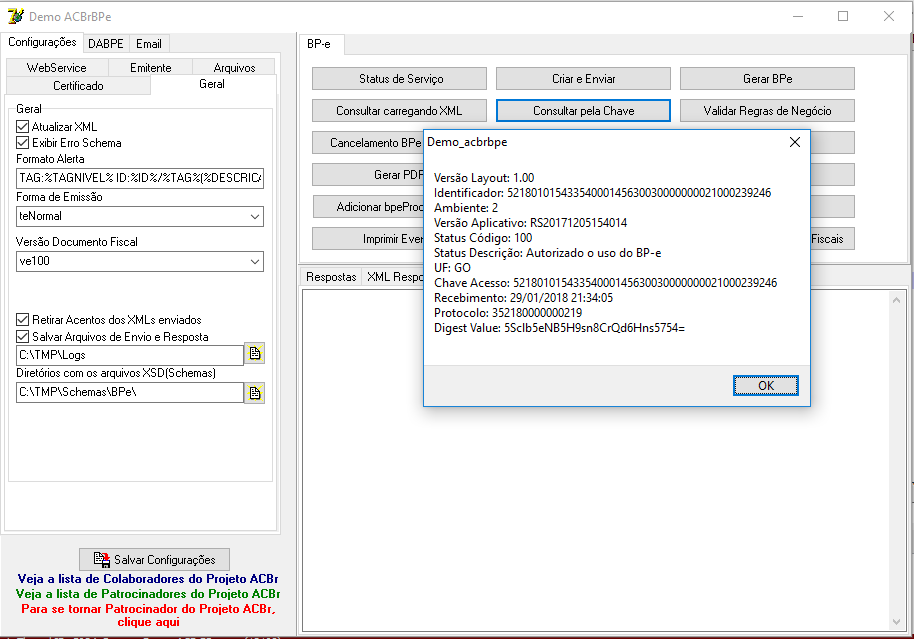Select the BP-e tab
914x639 pixels.
point(319,44)
